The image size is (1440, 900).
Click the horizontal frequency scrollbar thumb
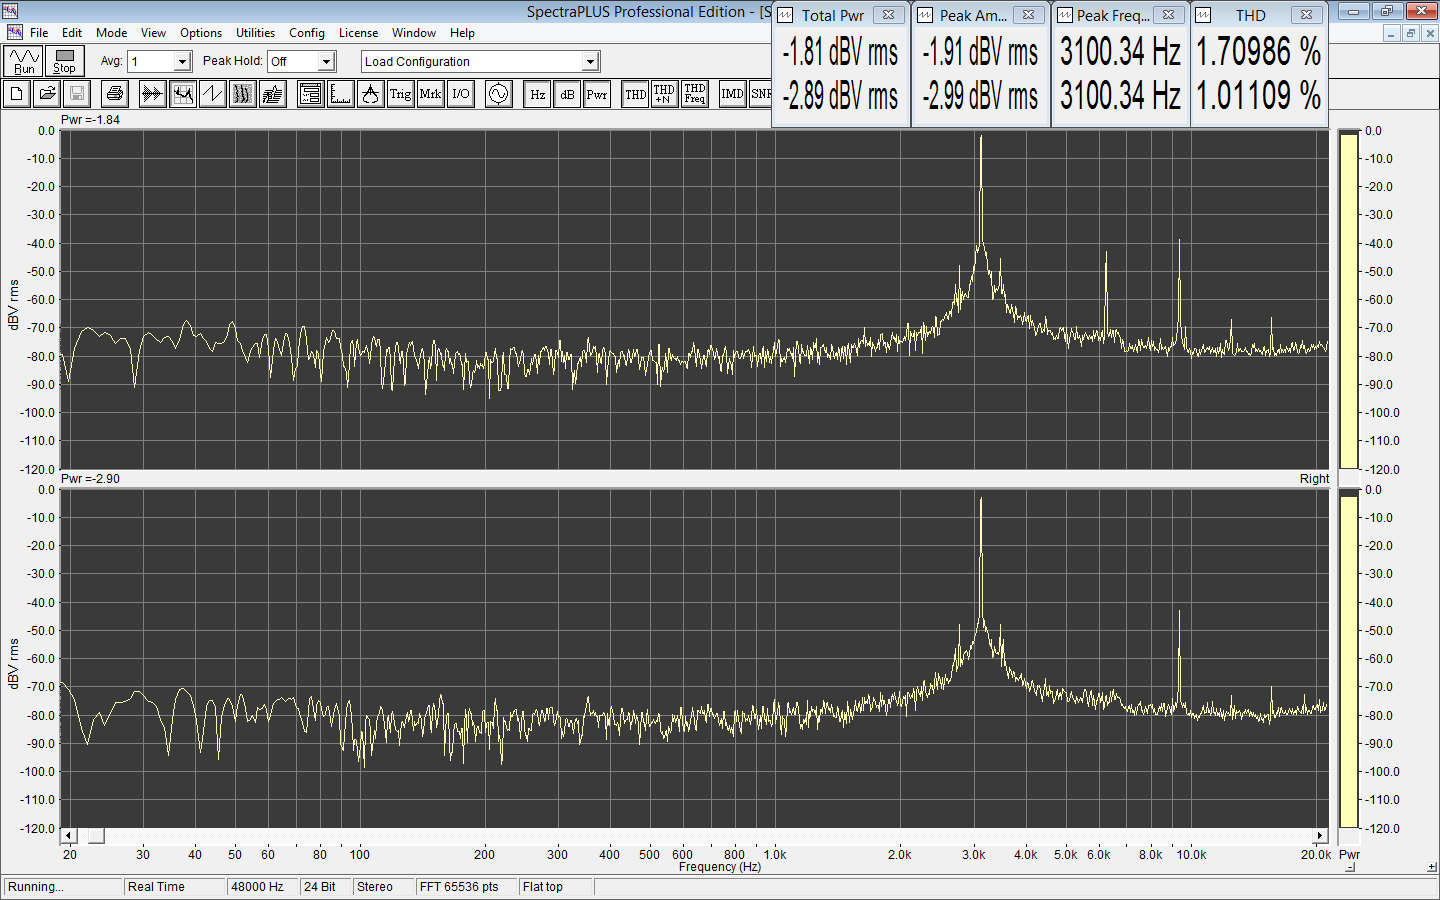(x=96, y=836)
